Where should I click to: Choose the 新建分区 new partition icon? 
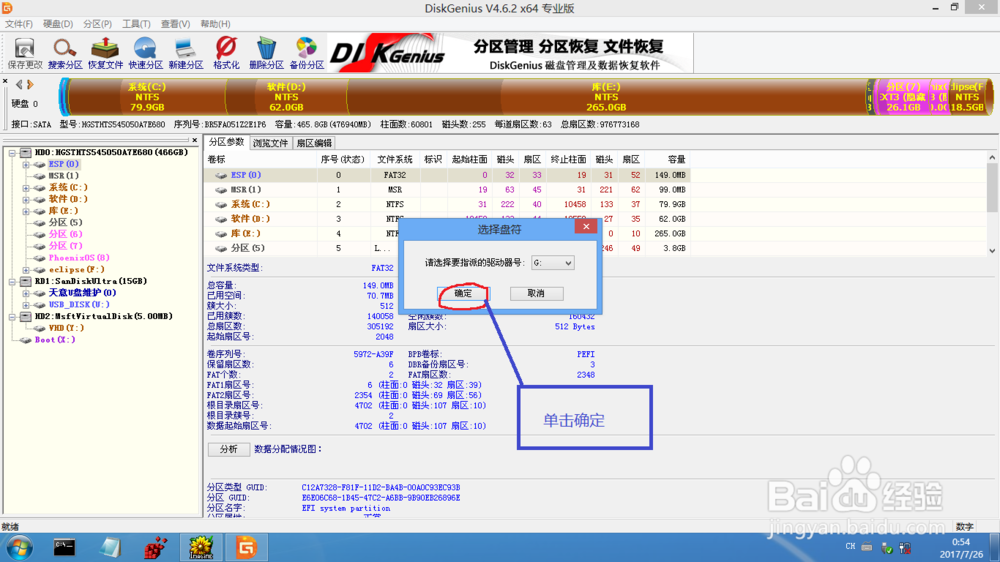click(x=186, y=53)
